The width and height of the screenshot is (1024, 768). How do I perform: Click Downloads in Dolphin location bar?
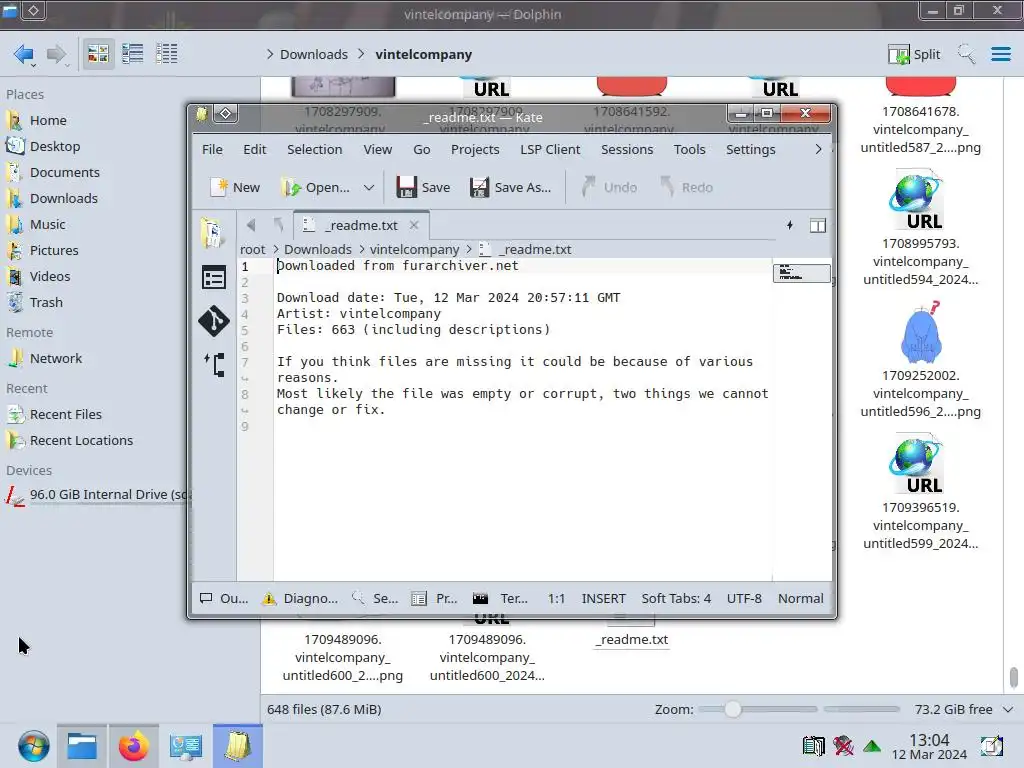[x=313, y=54]
